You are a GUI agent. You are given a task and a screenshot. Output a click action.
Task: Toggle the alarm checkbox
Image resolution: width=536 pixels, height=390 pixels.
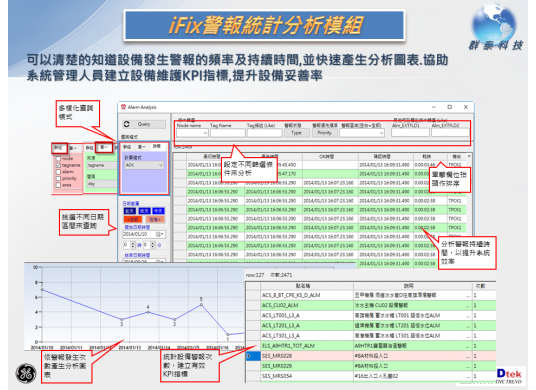click(x=58, y=172)
